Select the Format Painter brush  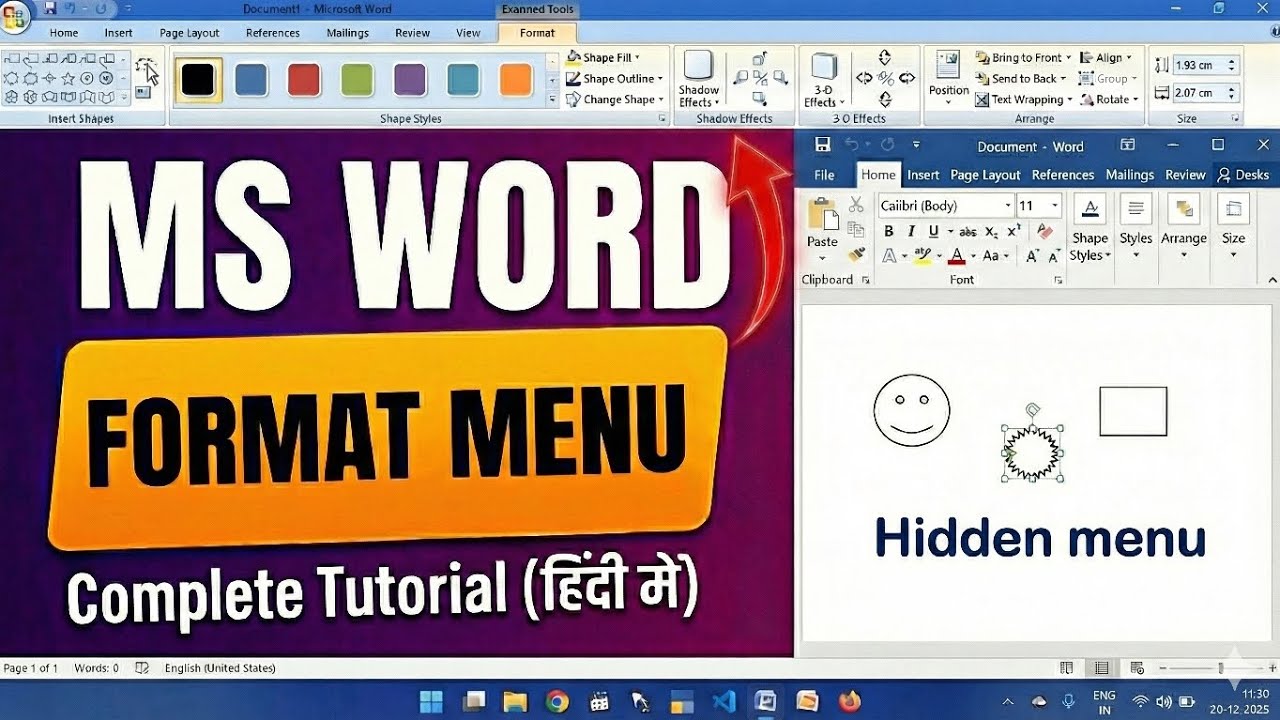click(856, 254)
